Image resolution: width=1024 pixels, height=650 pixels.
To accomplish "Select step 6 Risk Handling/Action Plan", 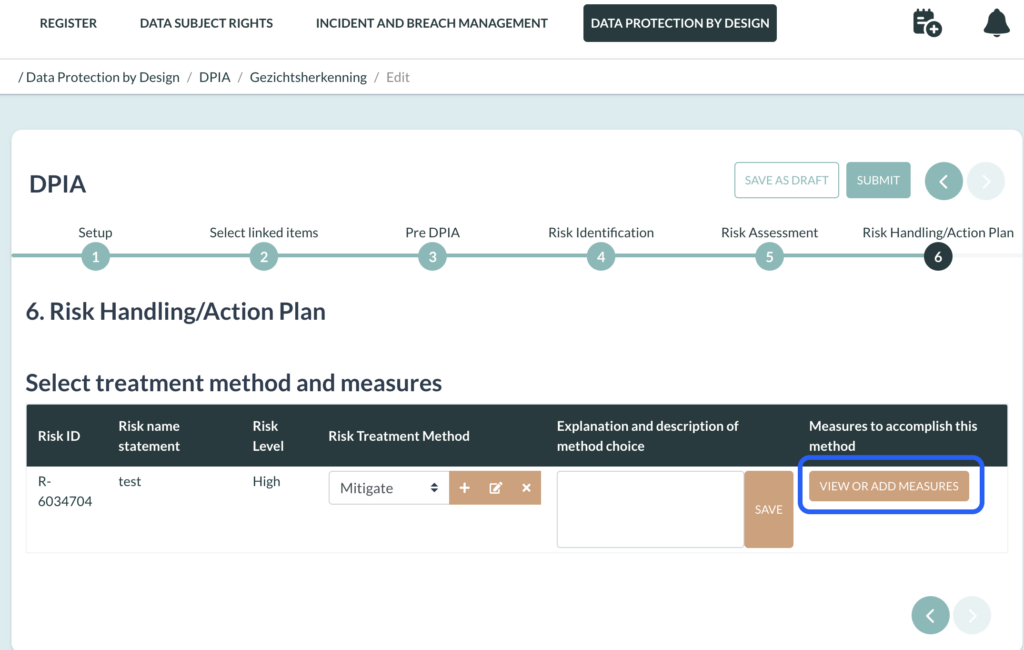I will coord(938,257).
